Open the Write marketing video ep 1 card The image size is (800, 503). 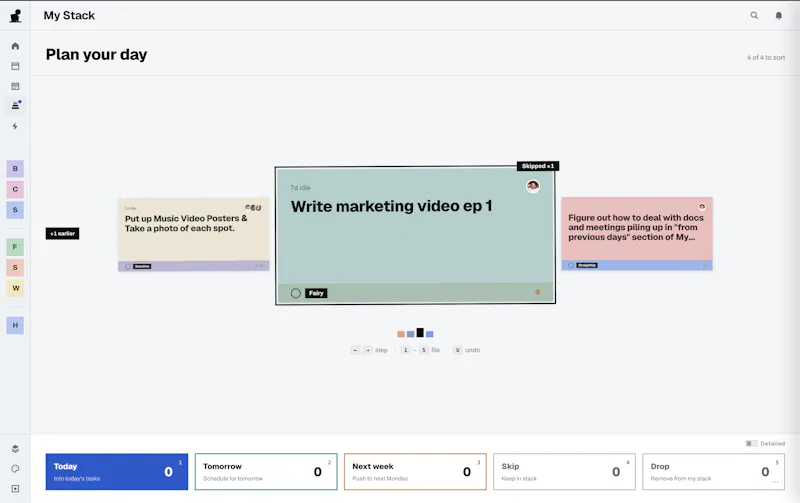[x=415, y=235]
